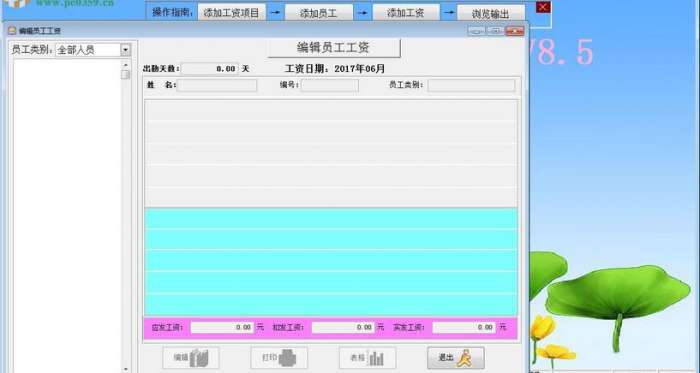The width and height of the screenshot is (700, 373).
Task: Open the 表格 table chart button
Action: click(x=367, y=358)
